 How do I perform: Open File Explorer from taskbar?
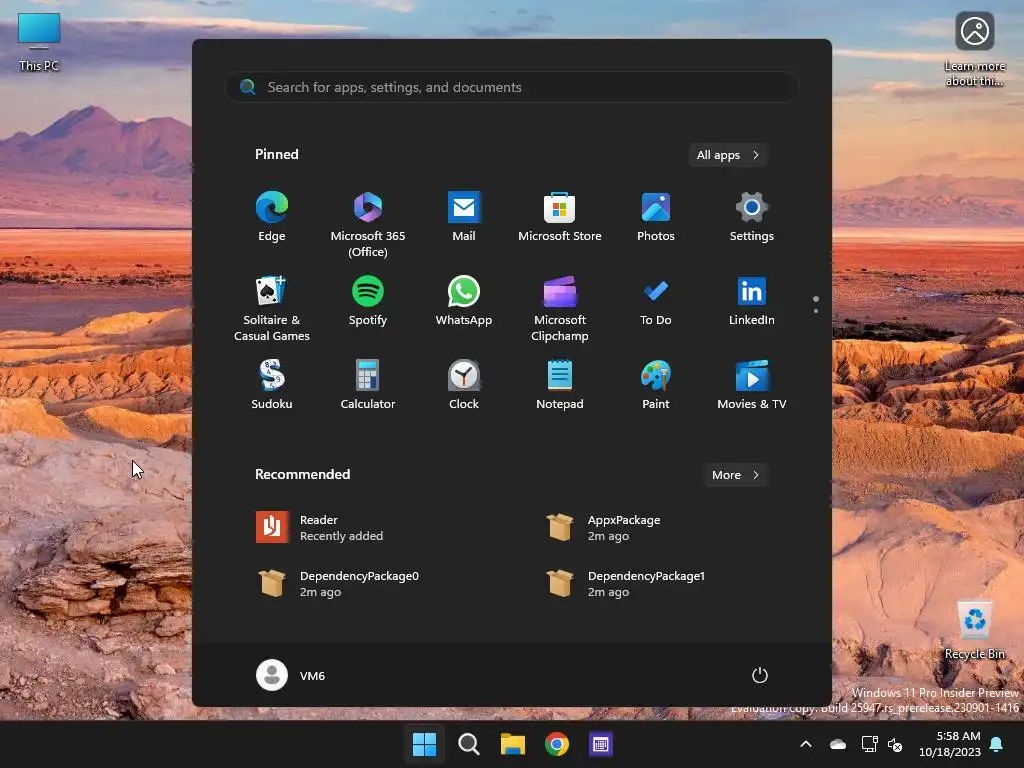[x=513, y=744]
